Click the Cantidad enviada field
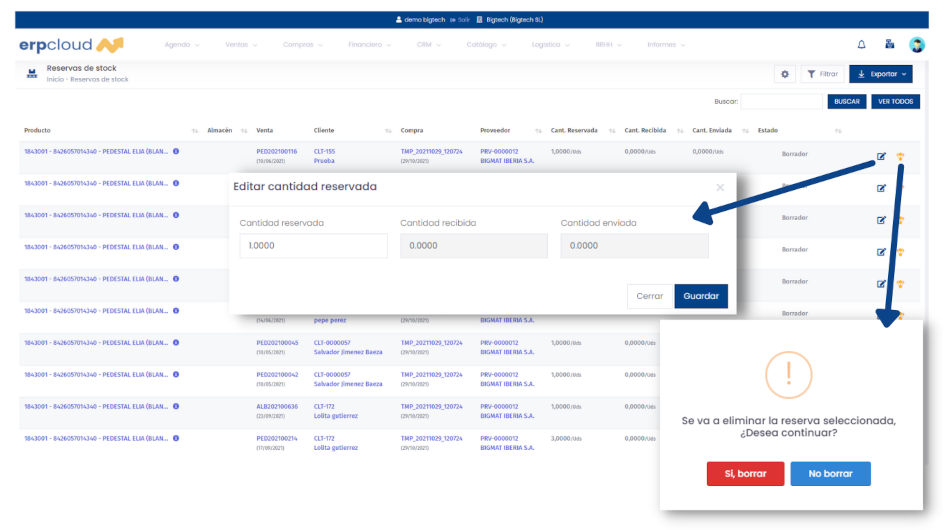950x530 pixels. (634, 246)
